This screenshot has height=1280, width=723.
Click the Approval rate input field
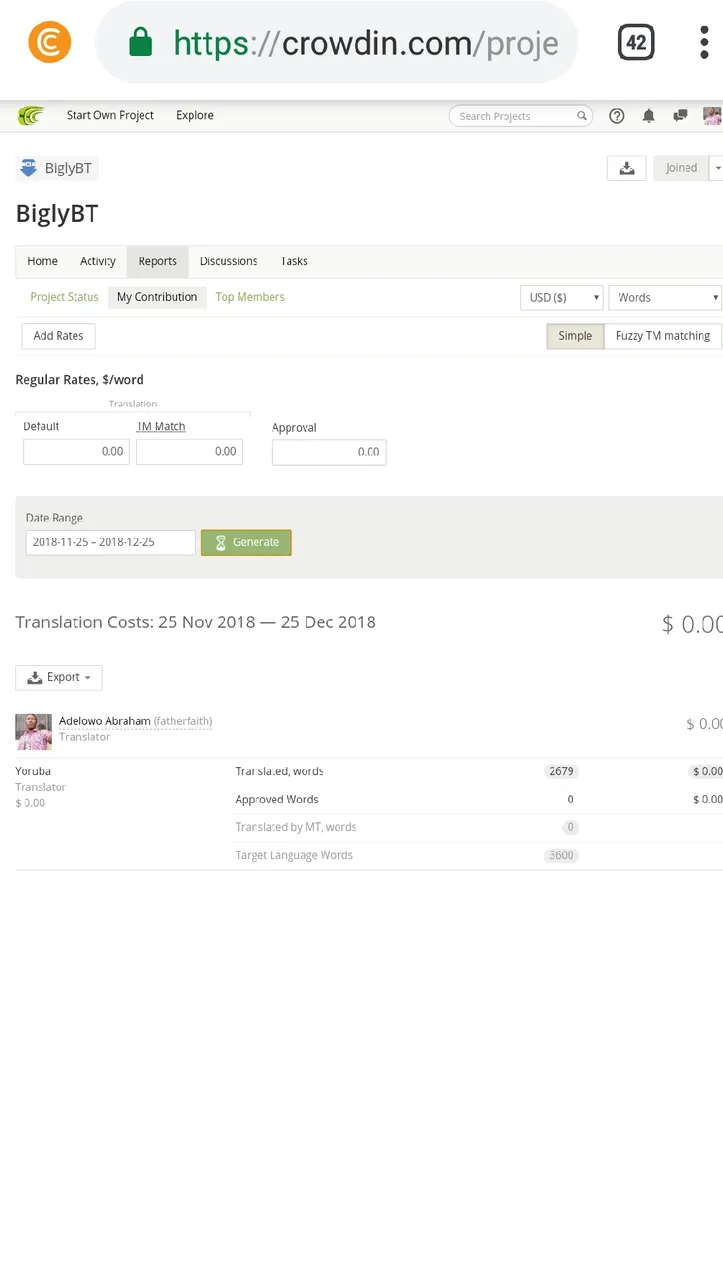pyautogui.click(x=329, y=453)
